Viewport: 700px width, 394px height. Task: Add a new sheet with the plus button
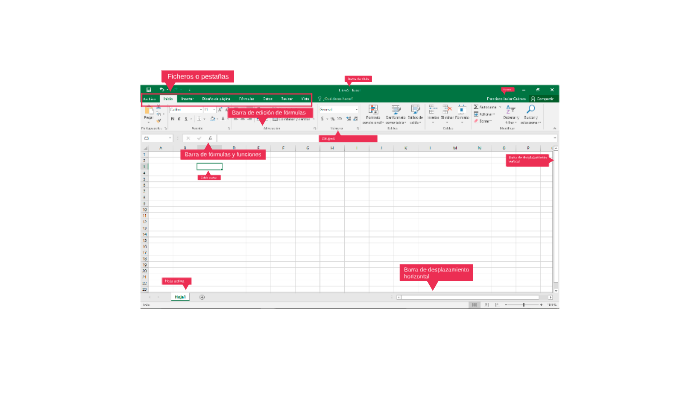click(x=202, y=297)
